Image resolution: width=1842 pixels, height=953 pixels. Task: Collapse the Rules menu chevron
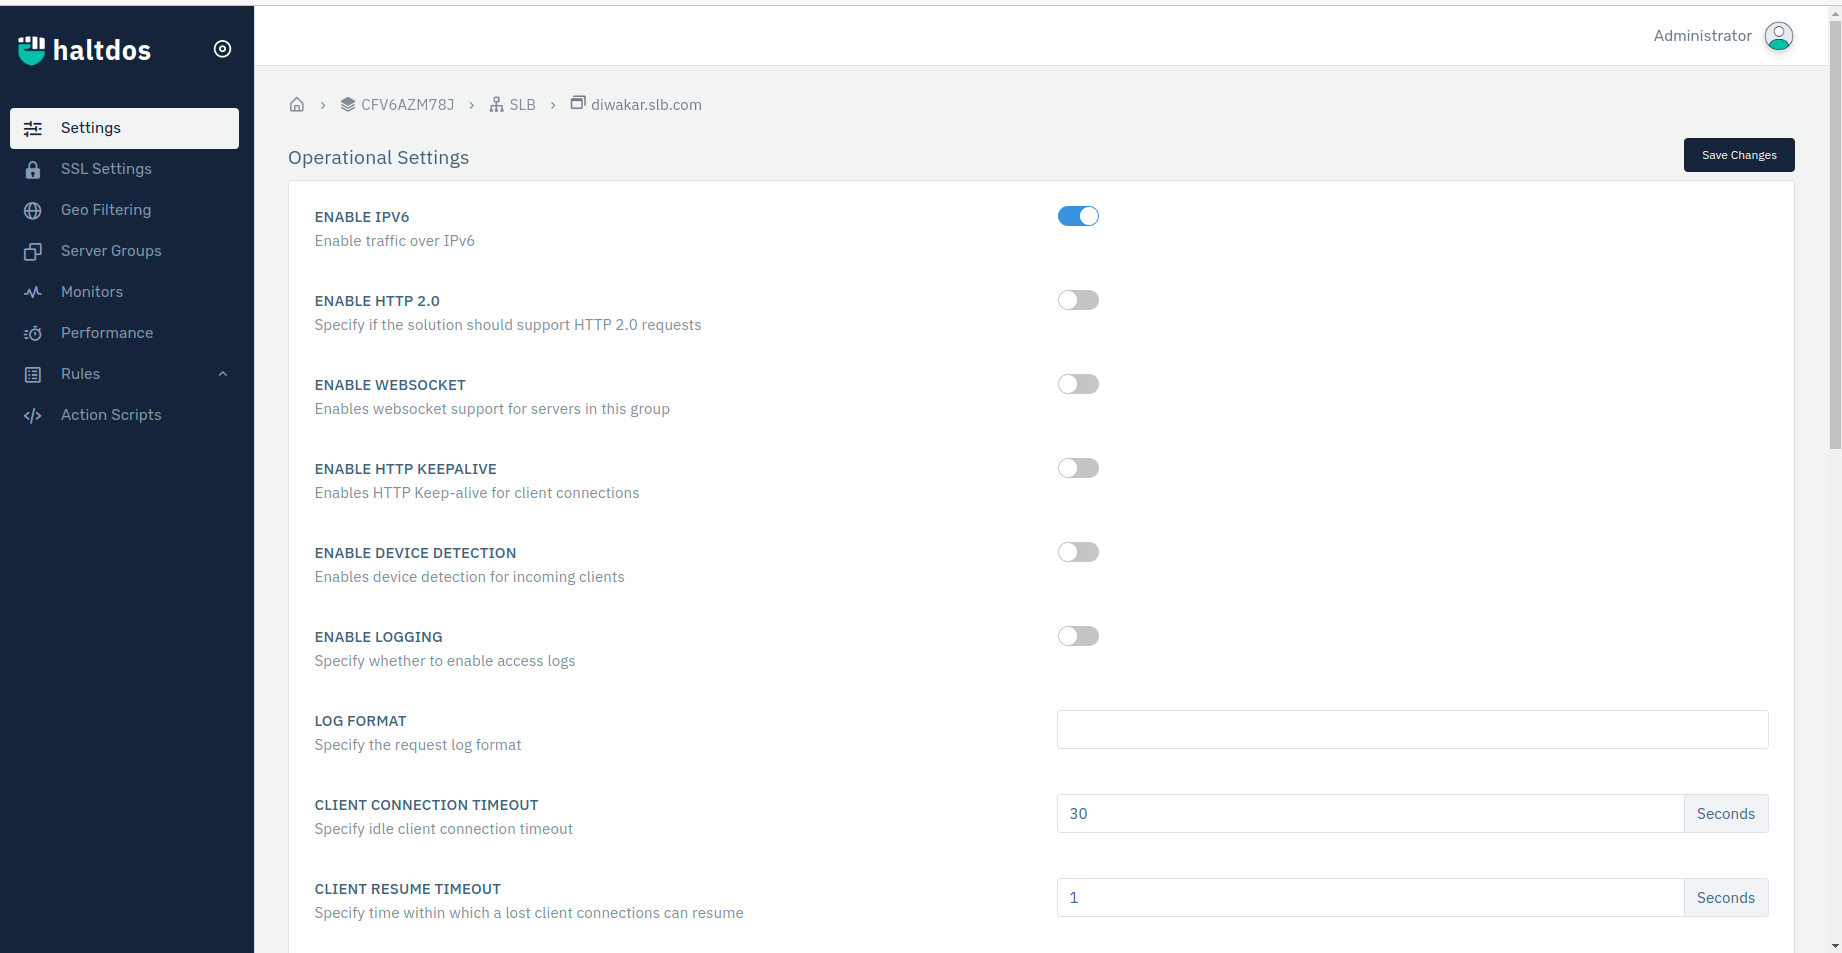pos(223,374)
